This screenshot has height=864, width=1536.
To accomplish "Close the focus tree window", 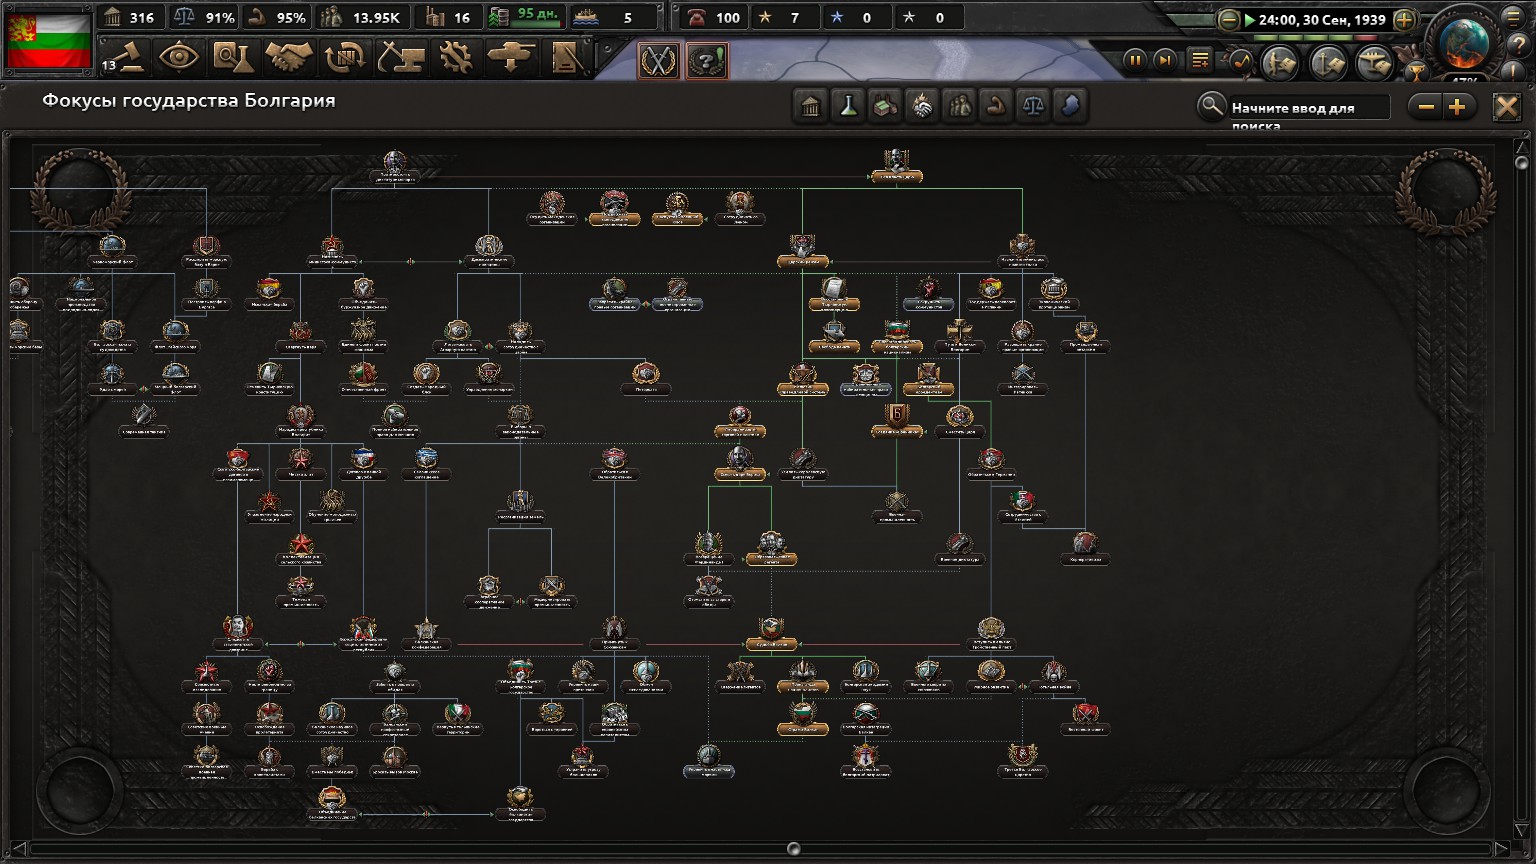I will [x=1507, y=107].
